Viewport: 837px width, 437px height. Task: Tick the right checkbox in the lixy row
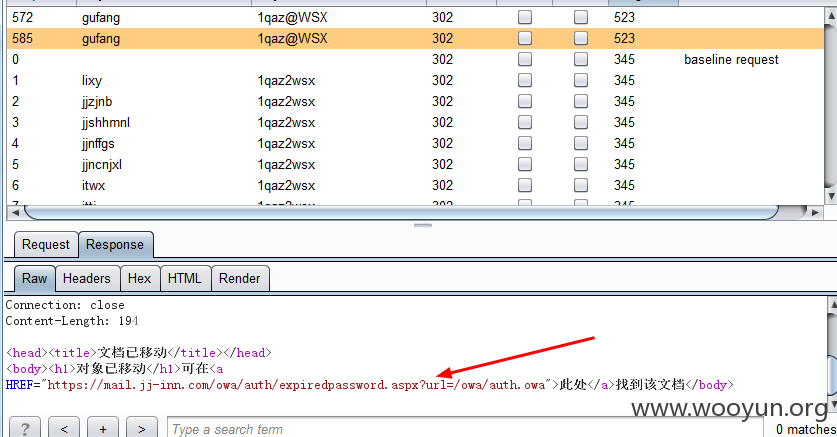pyautogui.click(x=581, y=80)
